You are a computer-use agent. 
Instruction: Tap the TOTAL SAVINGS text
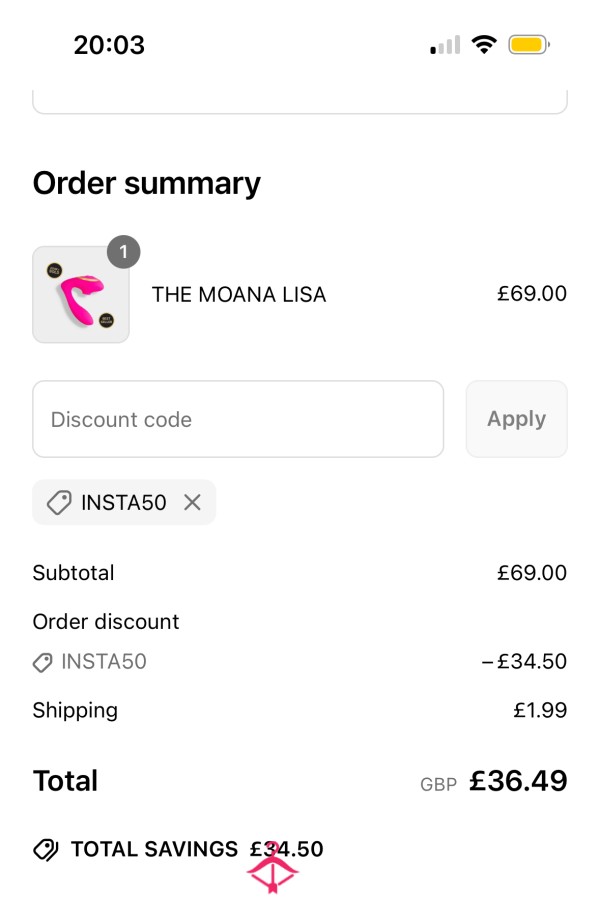point(154,849)
